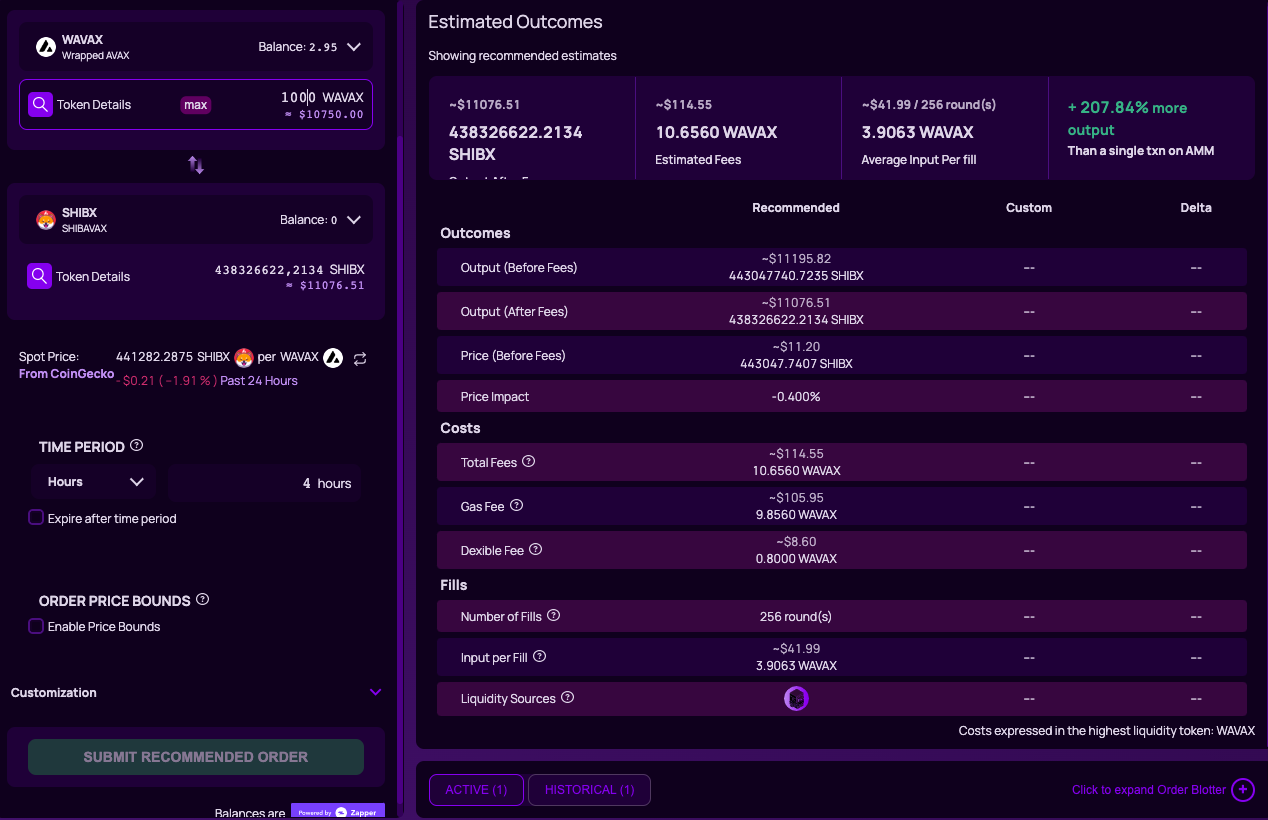Click the Powered by Zapper badge
Image resolution: width=1268 pixels, height=820 pixels.
coord(338,812)
